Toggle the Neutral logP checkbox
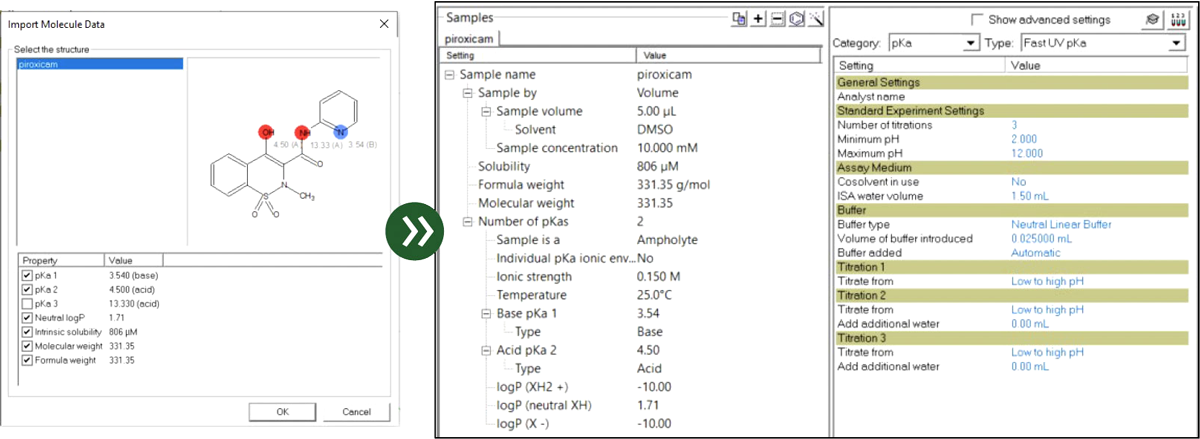 (x=27, y=317)
